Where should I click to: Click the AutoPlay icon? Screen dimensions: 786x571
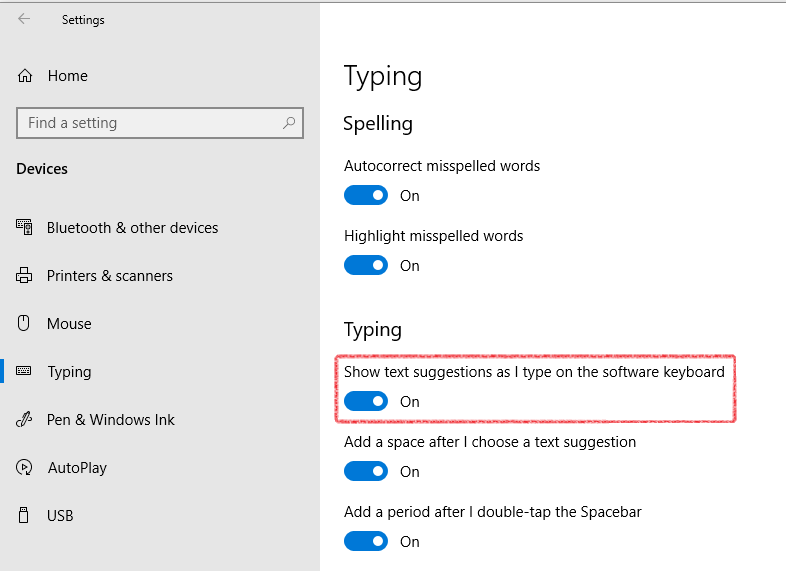point(24,467)
